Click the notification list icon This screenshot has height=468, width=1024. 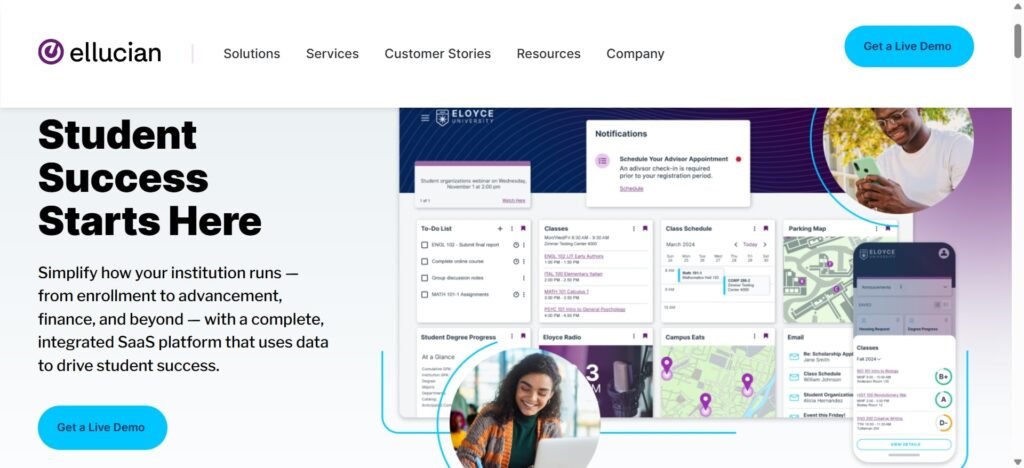pyautogui.click(x=603, y=160)
